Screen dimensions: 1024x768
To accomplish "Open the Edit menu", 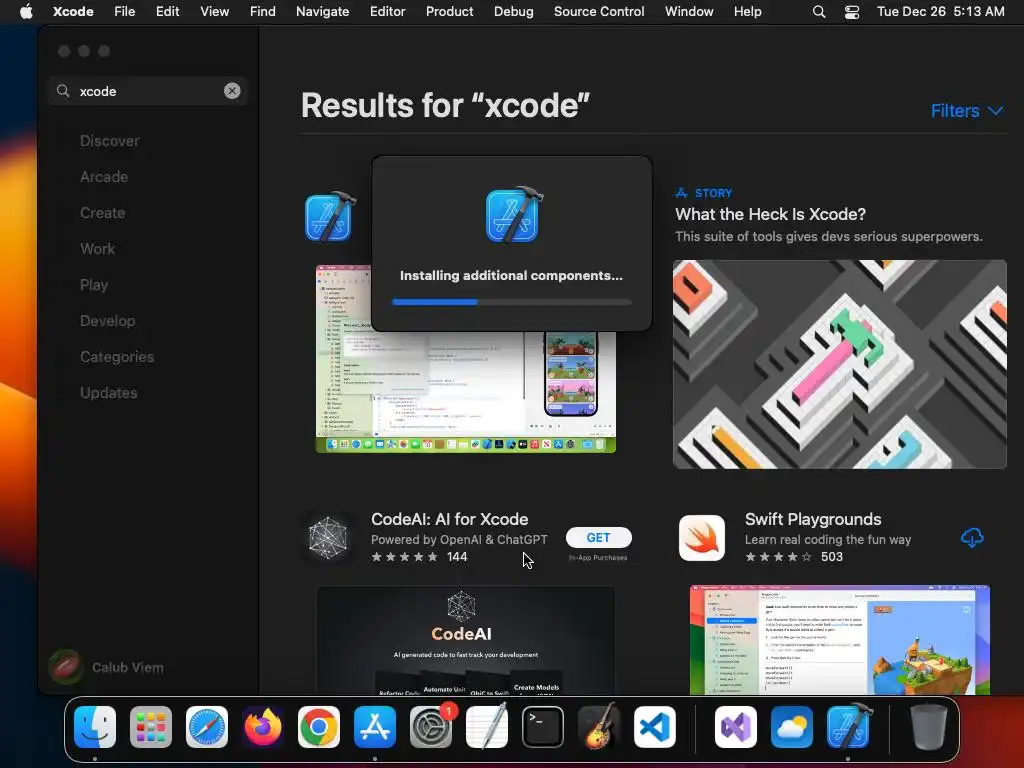I will click(x=167, y=12).
